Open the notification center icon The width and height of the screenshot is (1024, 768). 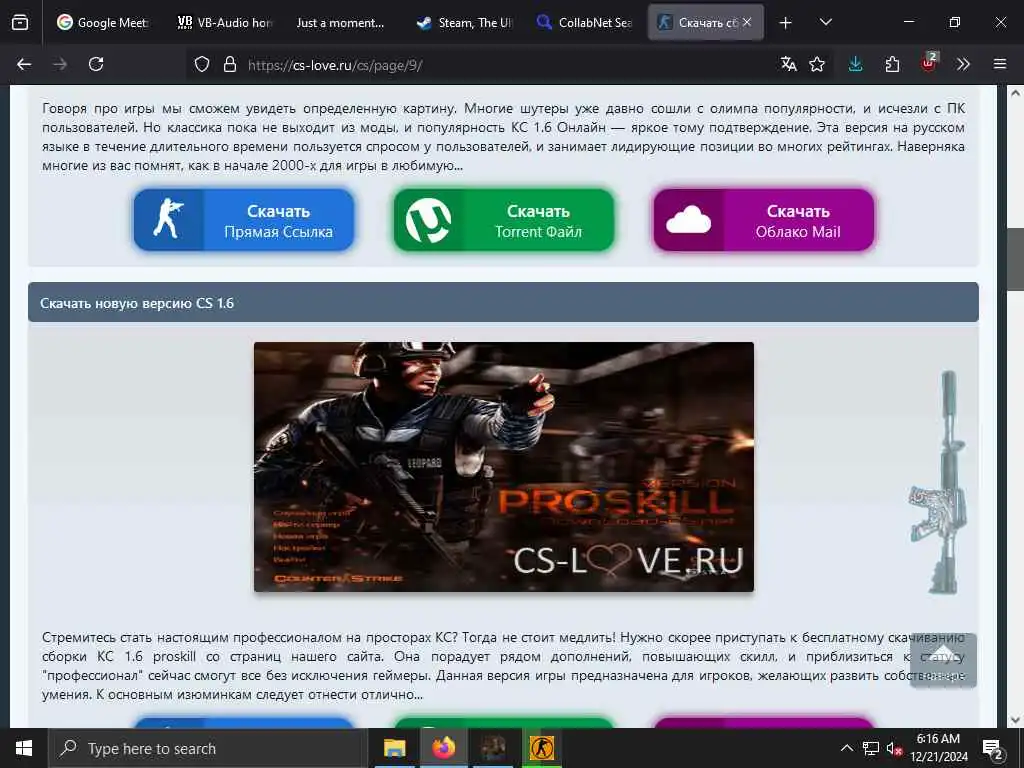pyautogui.click(x=993, y=749)
